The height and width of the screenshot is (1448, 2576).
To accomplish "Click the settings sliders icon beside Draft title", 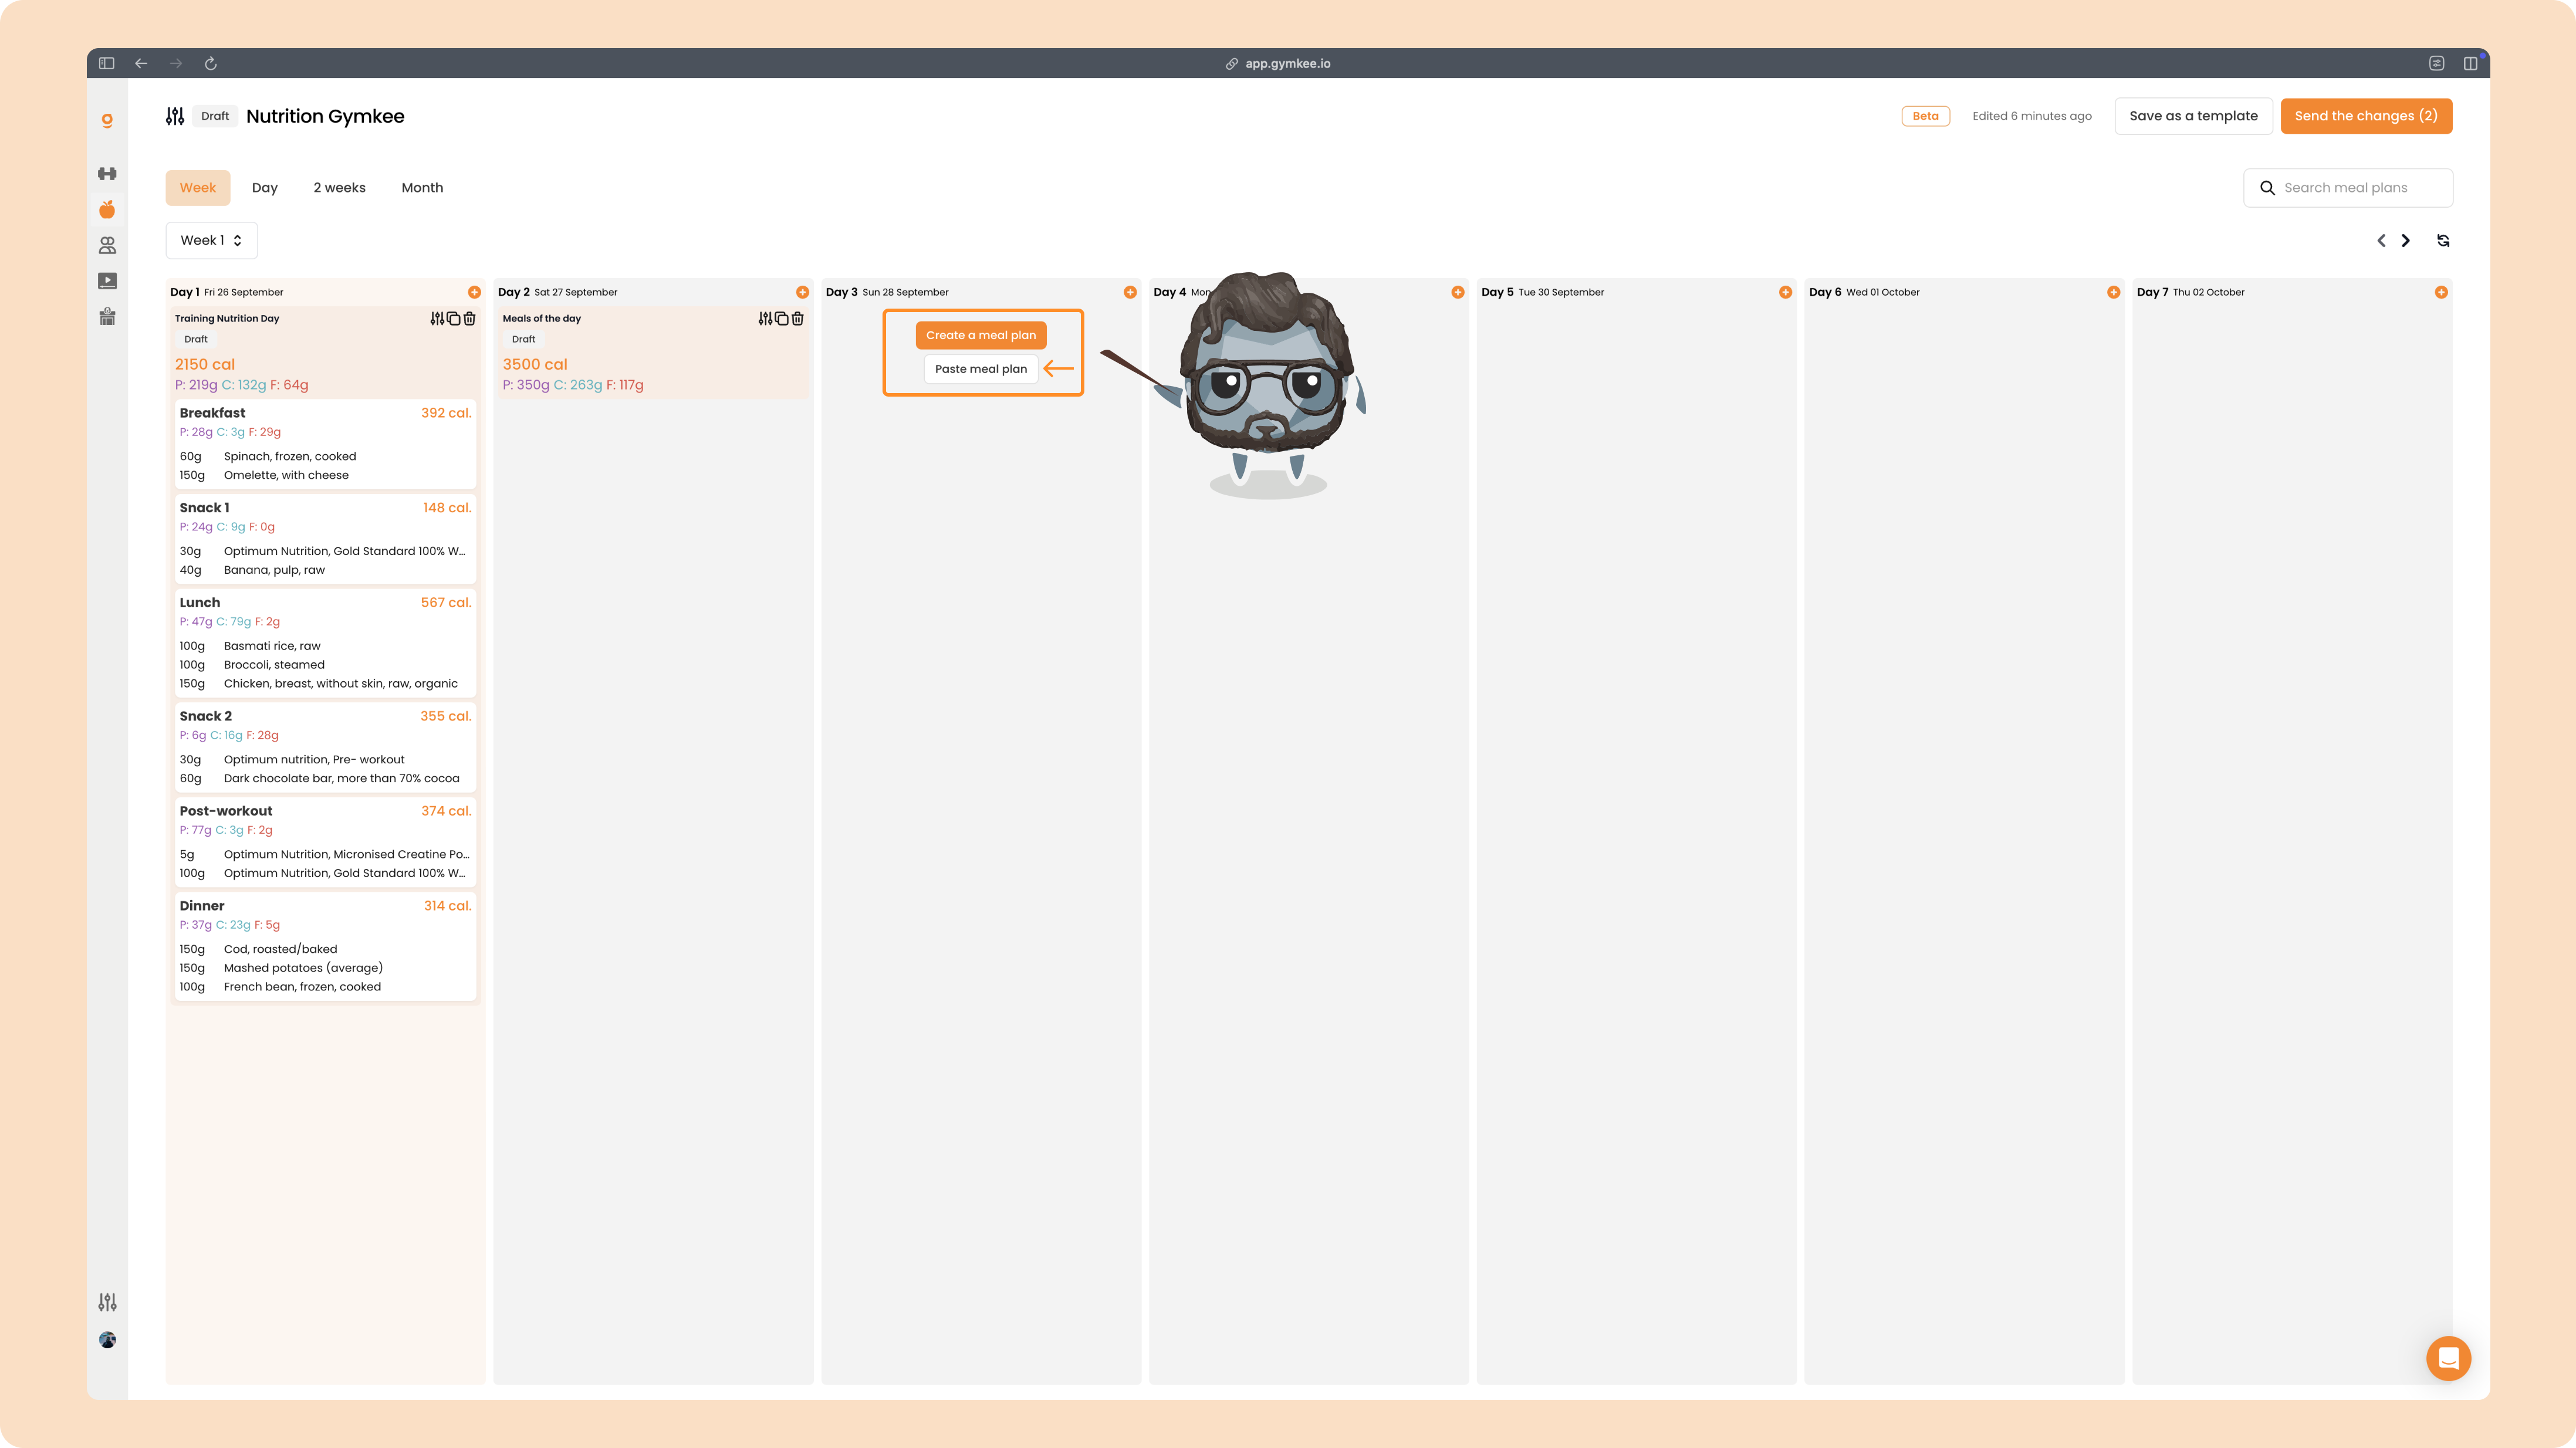I will (x=175, y=116).
